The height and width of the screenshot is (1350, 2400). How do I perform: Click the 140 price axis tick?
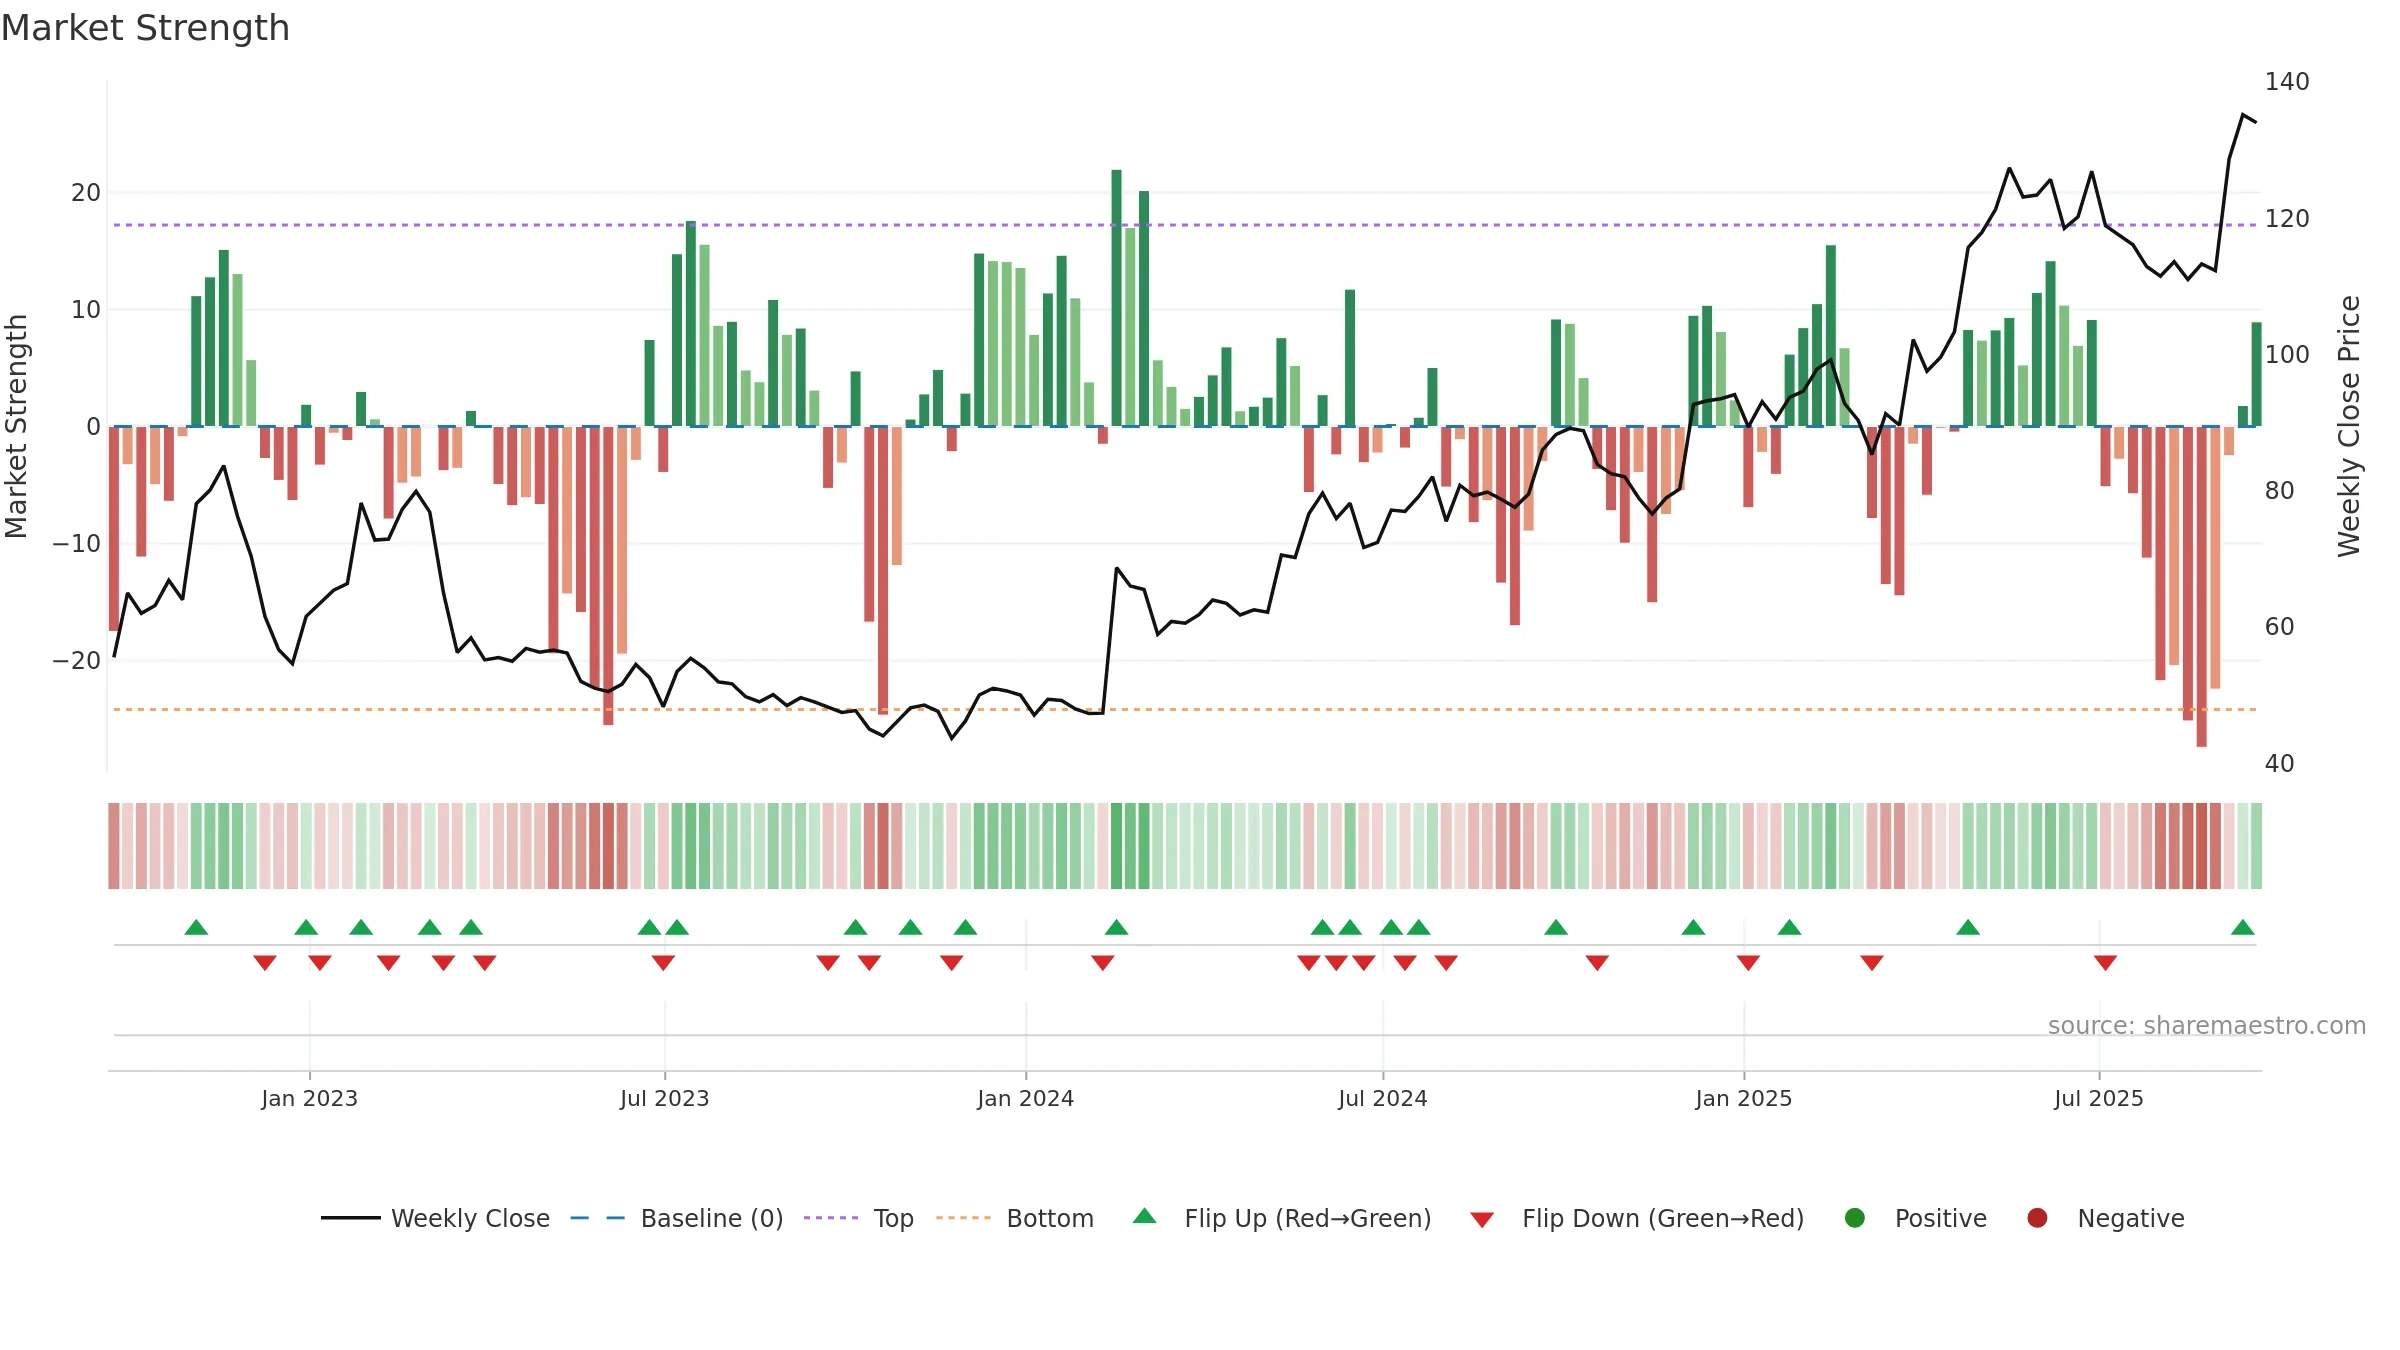tap(2287, 82)
